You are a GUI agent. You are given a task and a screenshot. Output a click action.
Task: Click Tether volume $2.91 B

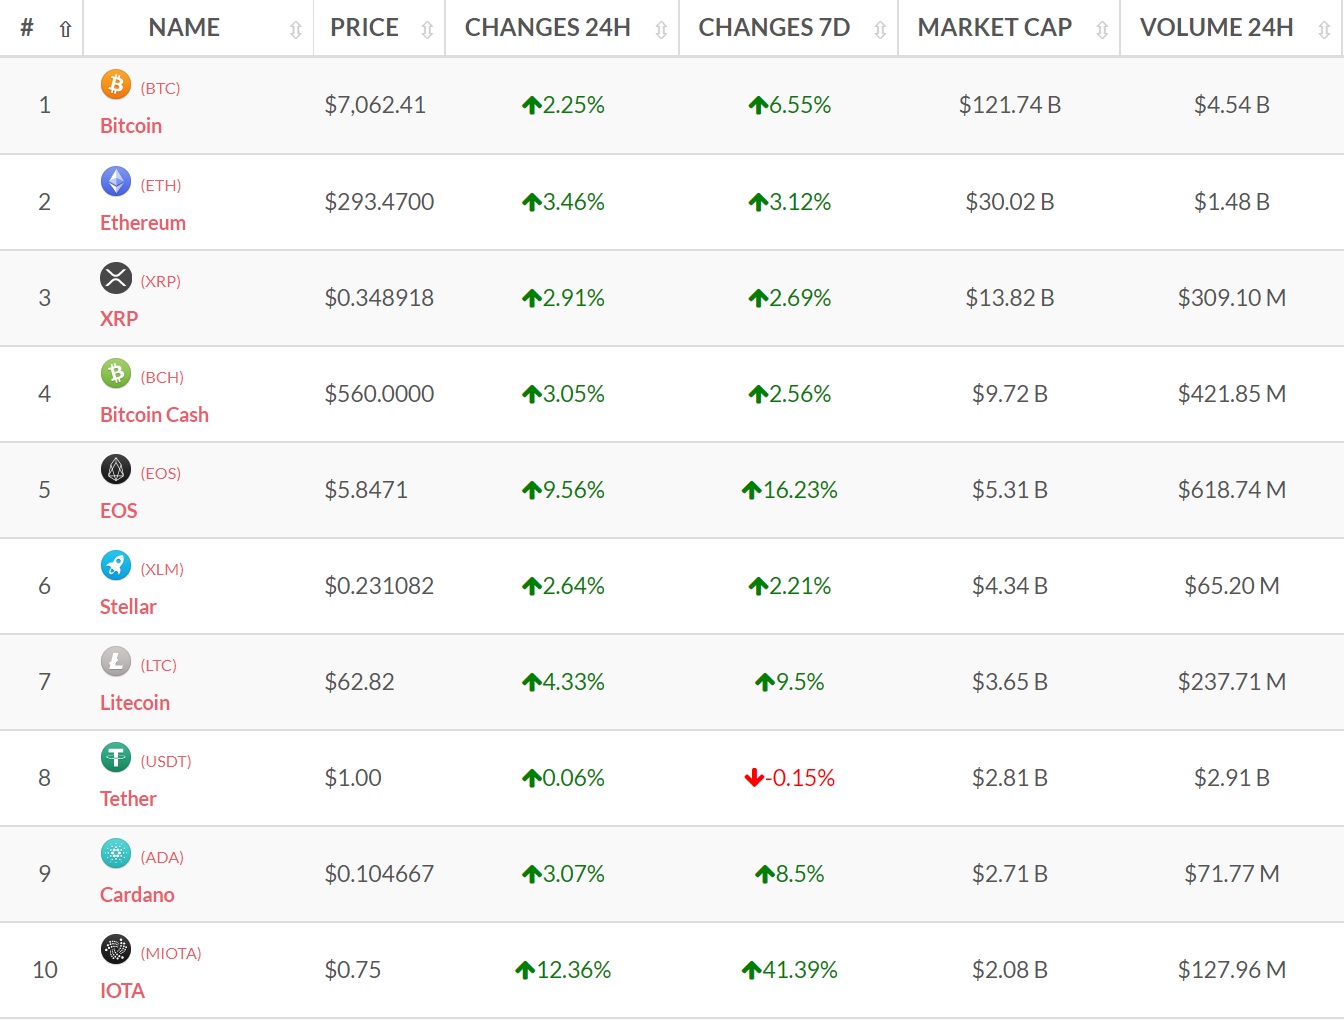1232,778
